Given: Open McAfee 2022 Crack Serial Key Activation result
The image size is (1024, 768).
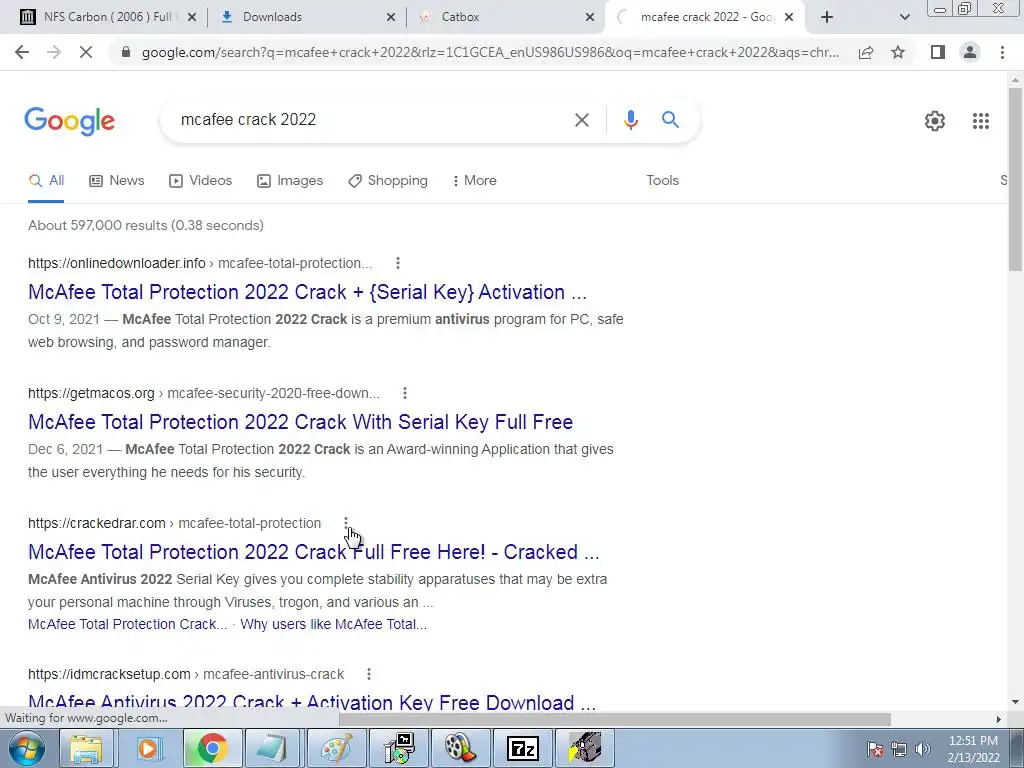Looking at the screenshot, I should (308, 292).
